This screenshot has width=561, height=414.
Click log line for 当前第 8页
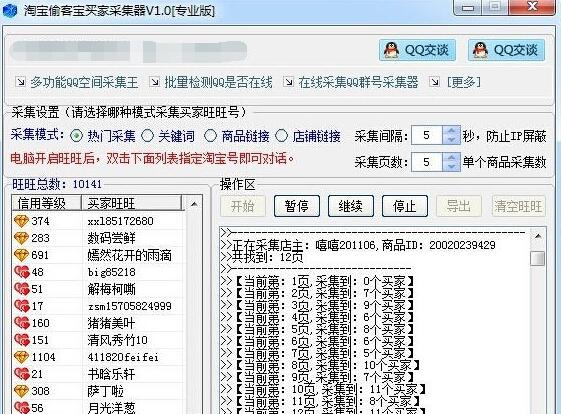[320, 365]
